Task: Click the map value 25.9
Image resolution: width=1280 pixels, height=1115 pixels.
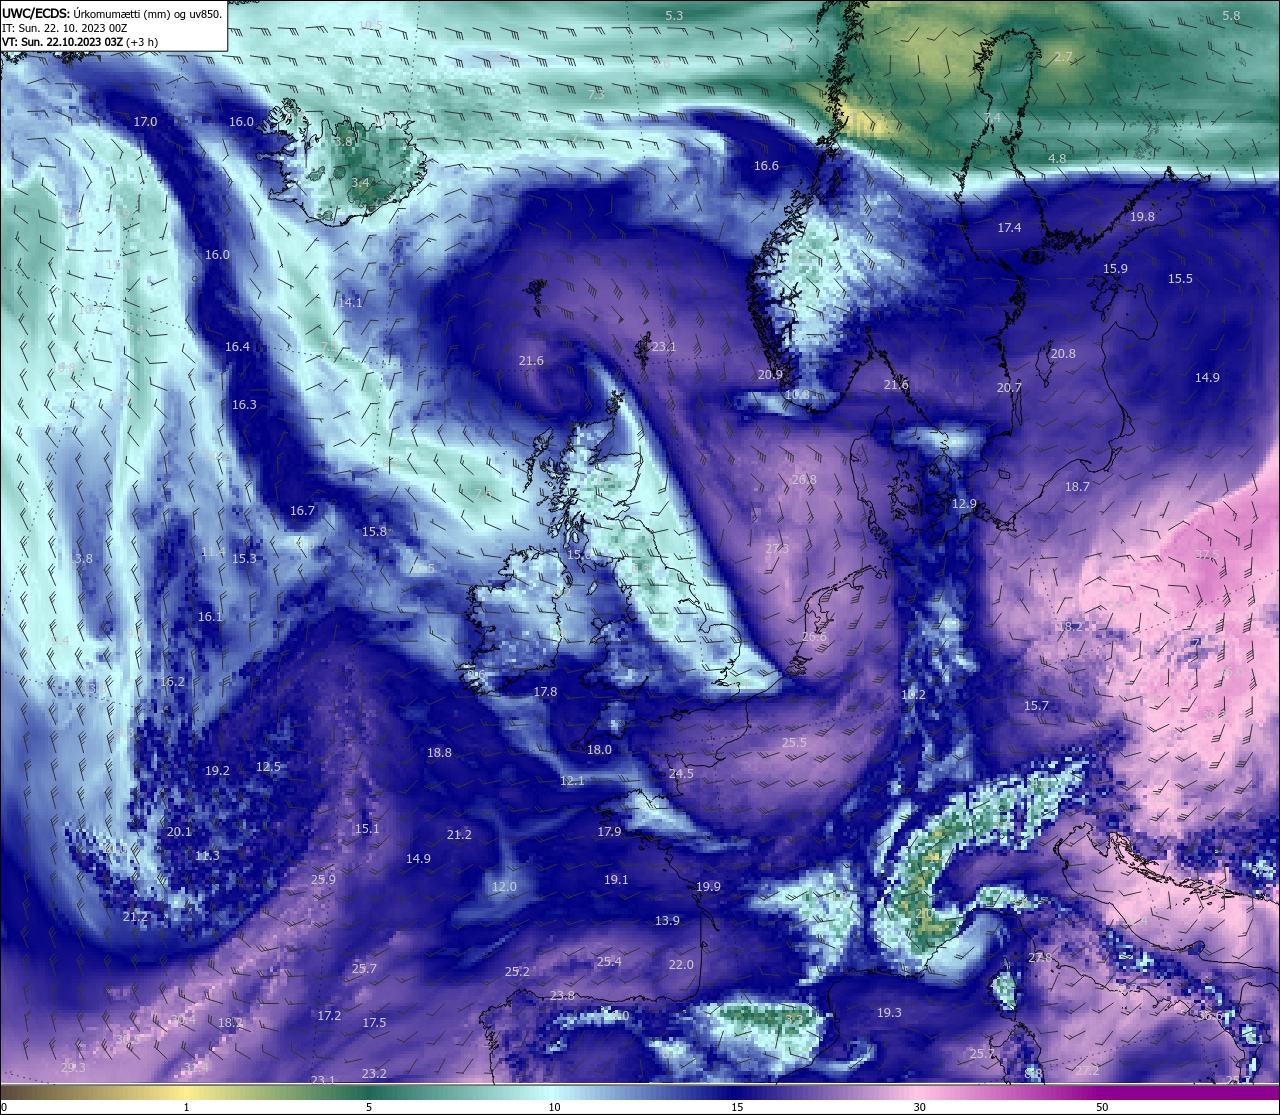Action: pos(323,880)
